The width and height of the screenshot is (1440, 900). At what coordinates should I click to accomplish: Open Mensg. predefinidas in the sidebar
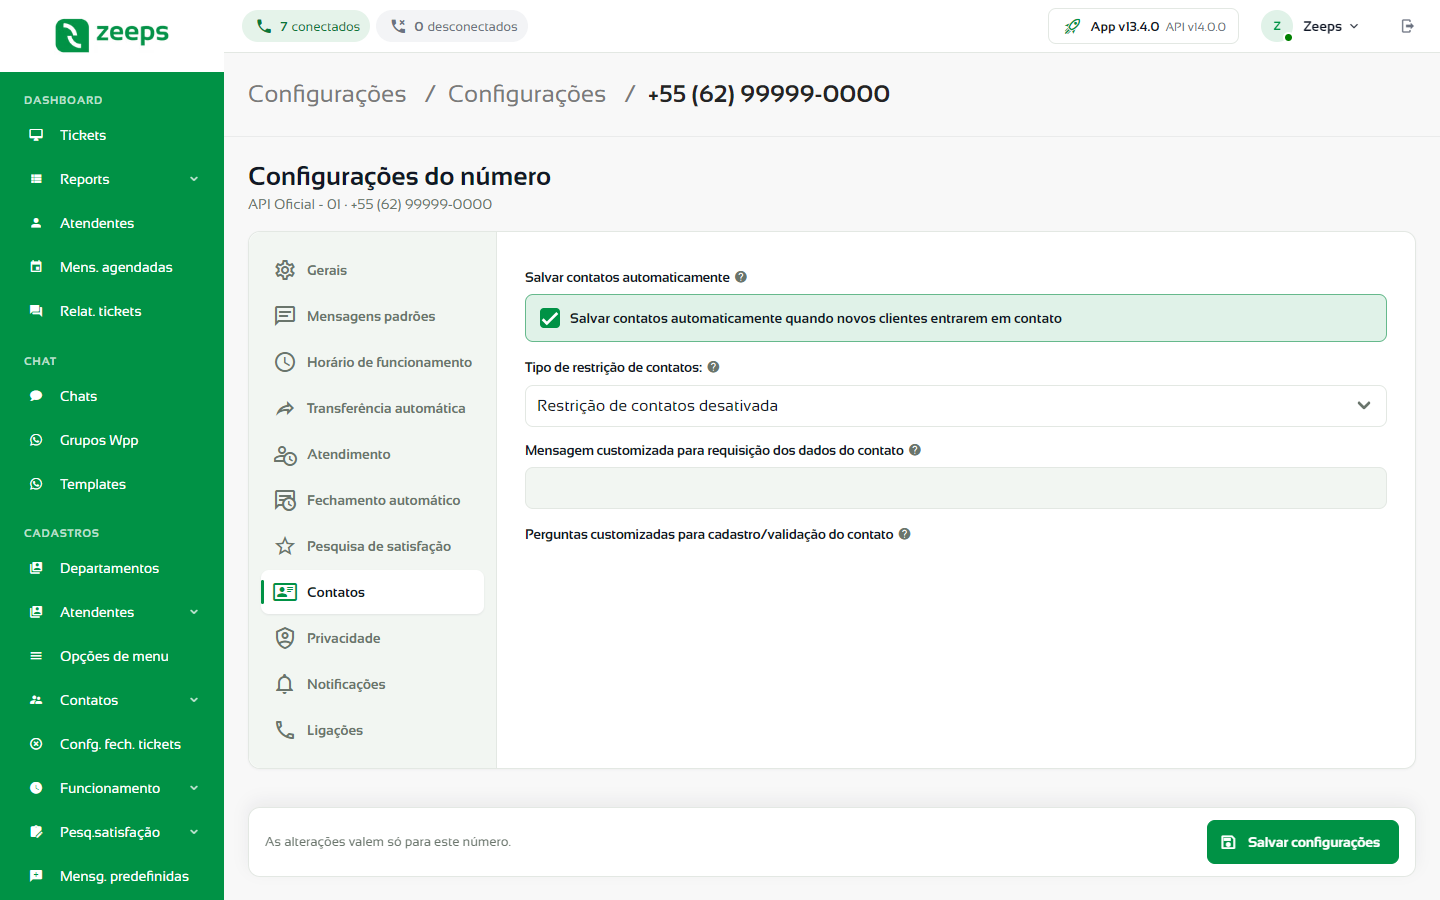coord(112,876)
